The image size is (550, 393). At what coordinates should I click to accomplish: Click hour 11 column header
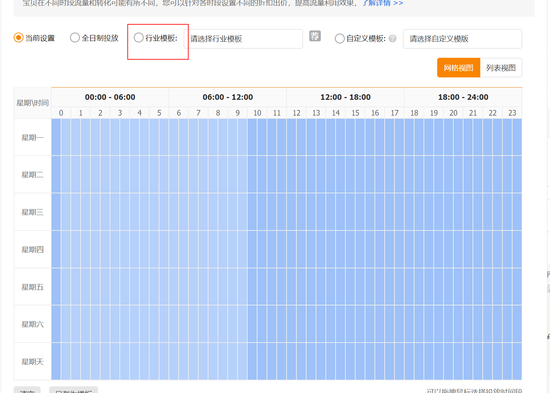277,113
